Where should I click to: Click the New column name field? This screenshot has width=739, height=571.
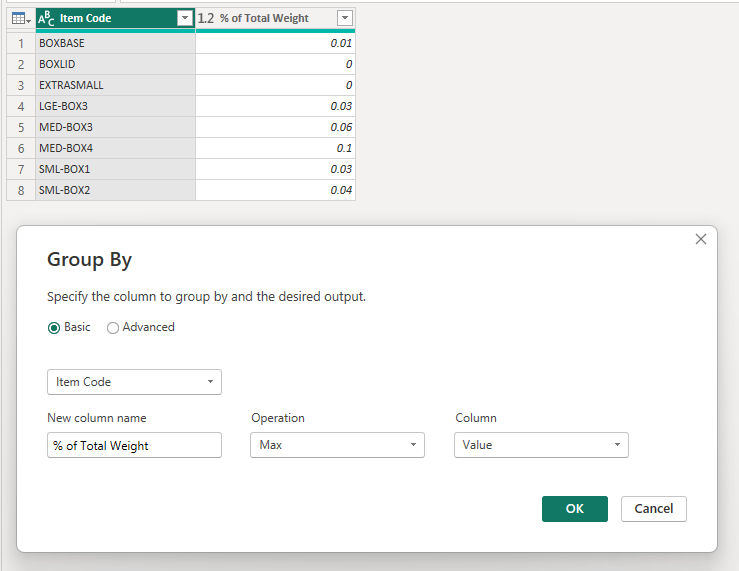point(134,445)
